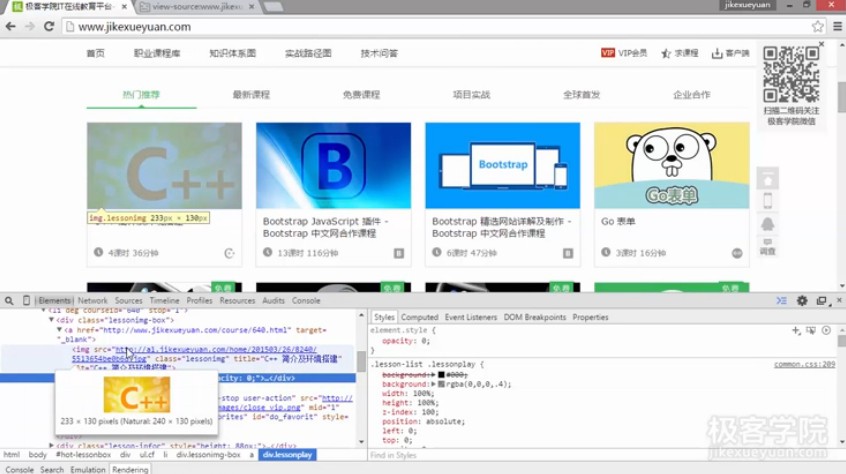Open DevTools settings gear

click(802, 300)
